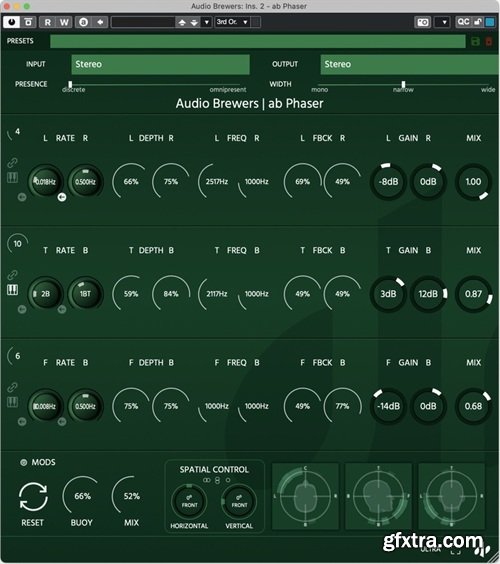Click the green save preset icon

click(476, 42)
